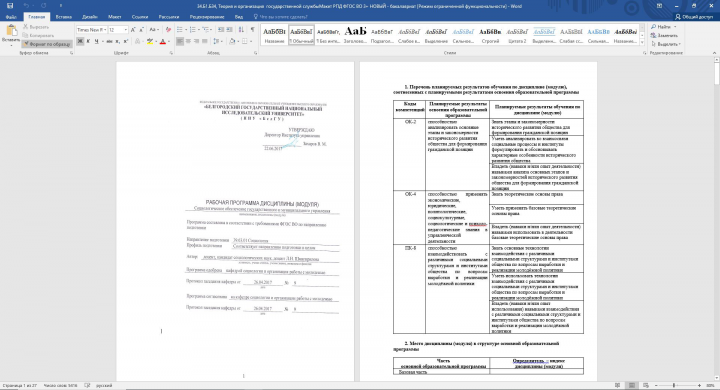
Task: Open Paragraph dialog launcher
Action: coord(255,53)
